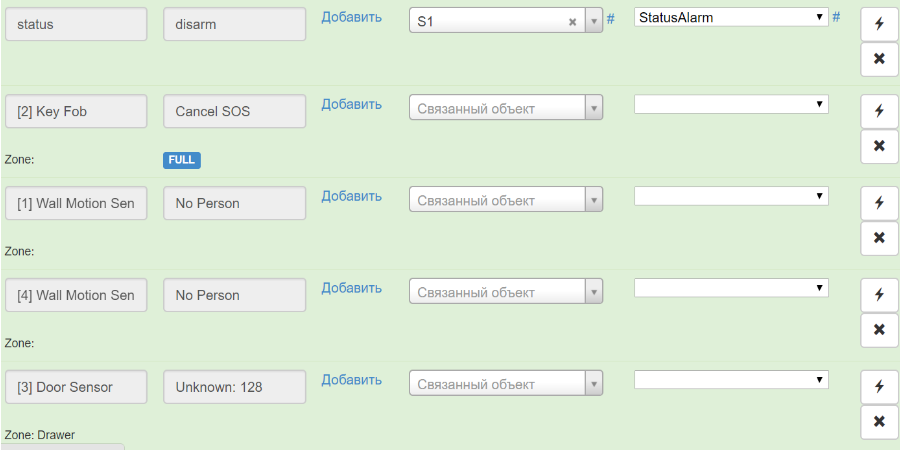Click the X delete button in status row
Viewport: 900px width, 450px height.
(879, 59)
